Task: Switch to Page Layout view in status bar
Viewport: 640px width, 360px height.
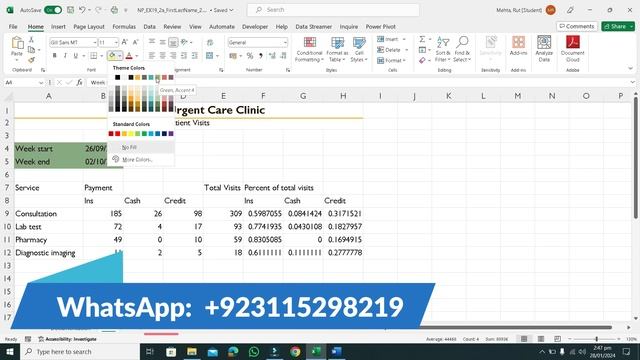Action: [541, 339]
